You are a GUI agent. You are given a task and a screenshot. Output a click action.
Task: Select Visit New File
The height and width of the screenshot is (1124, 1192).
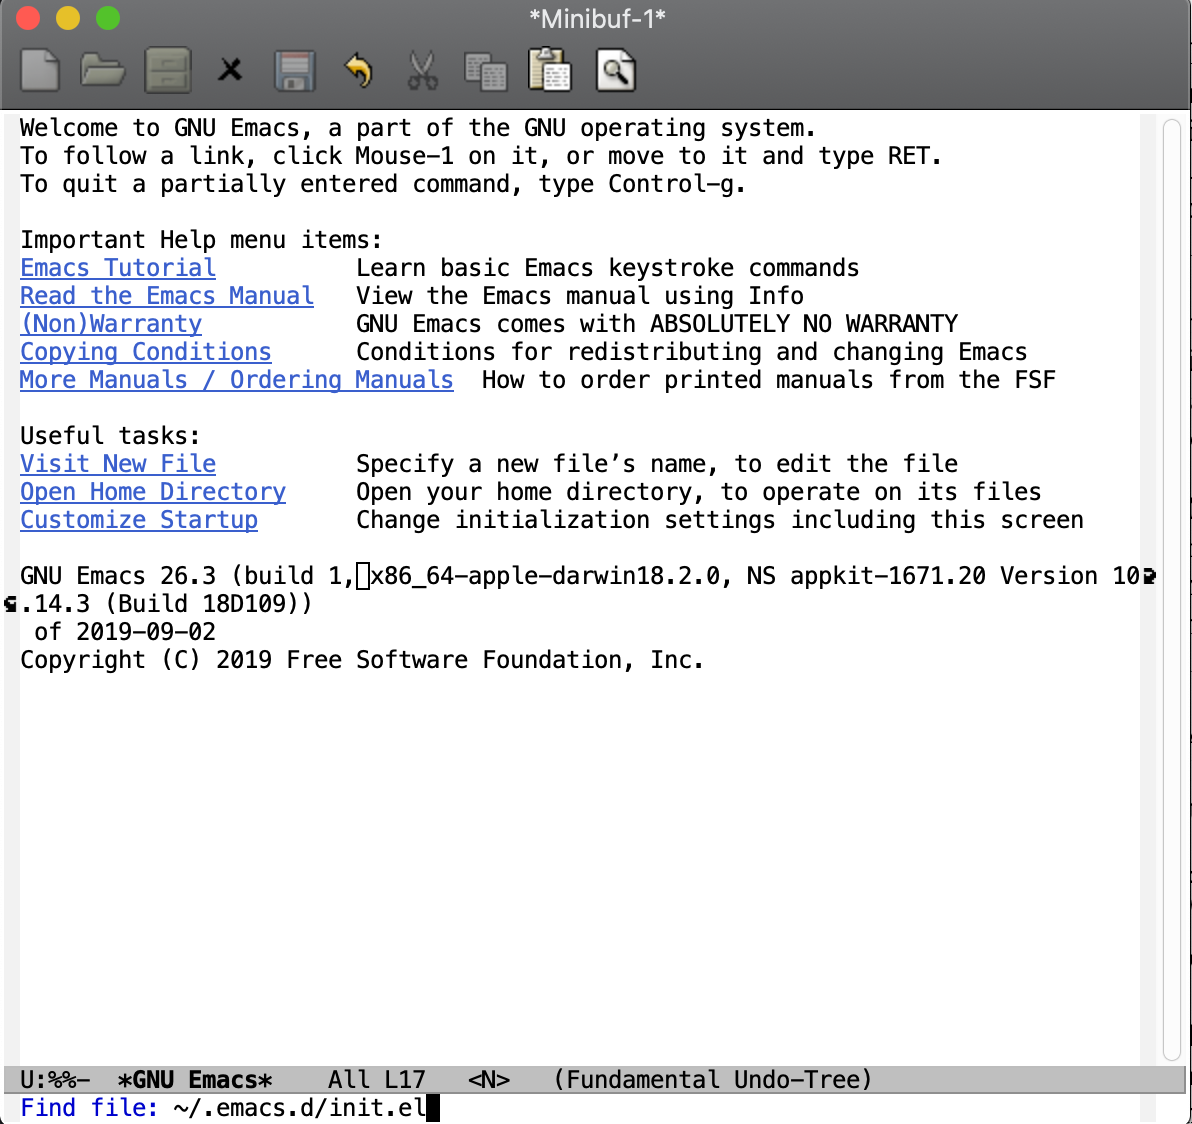point(117,463)
